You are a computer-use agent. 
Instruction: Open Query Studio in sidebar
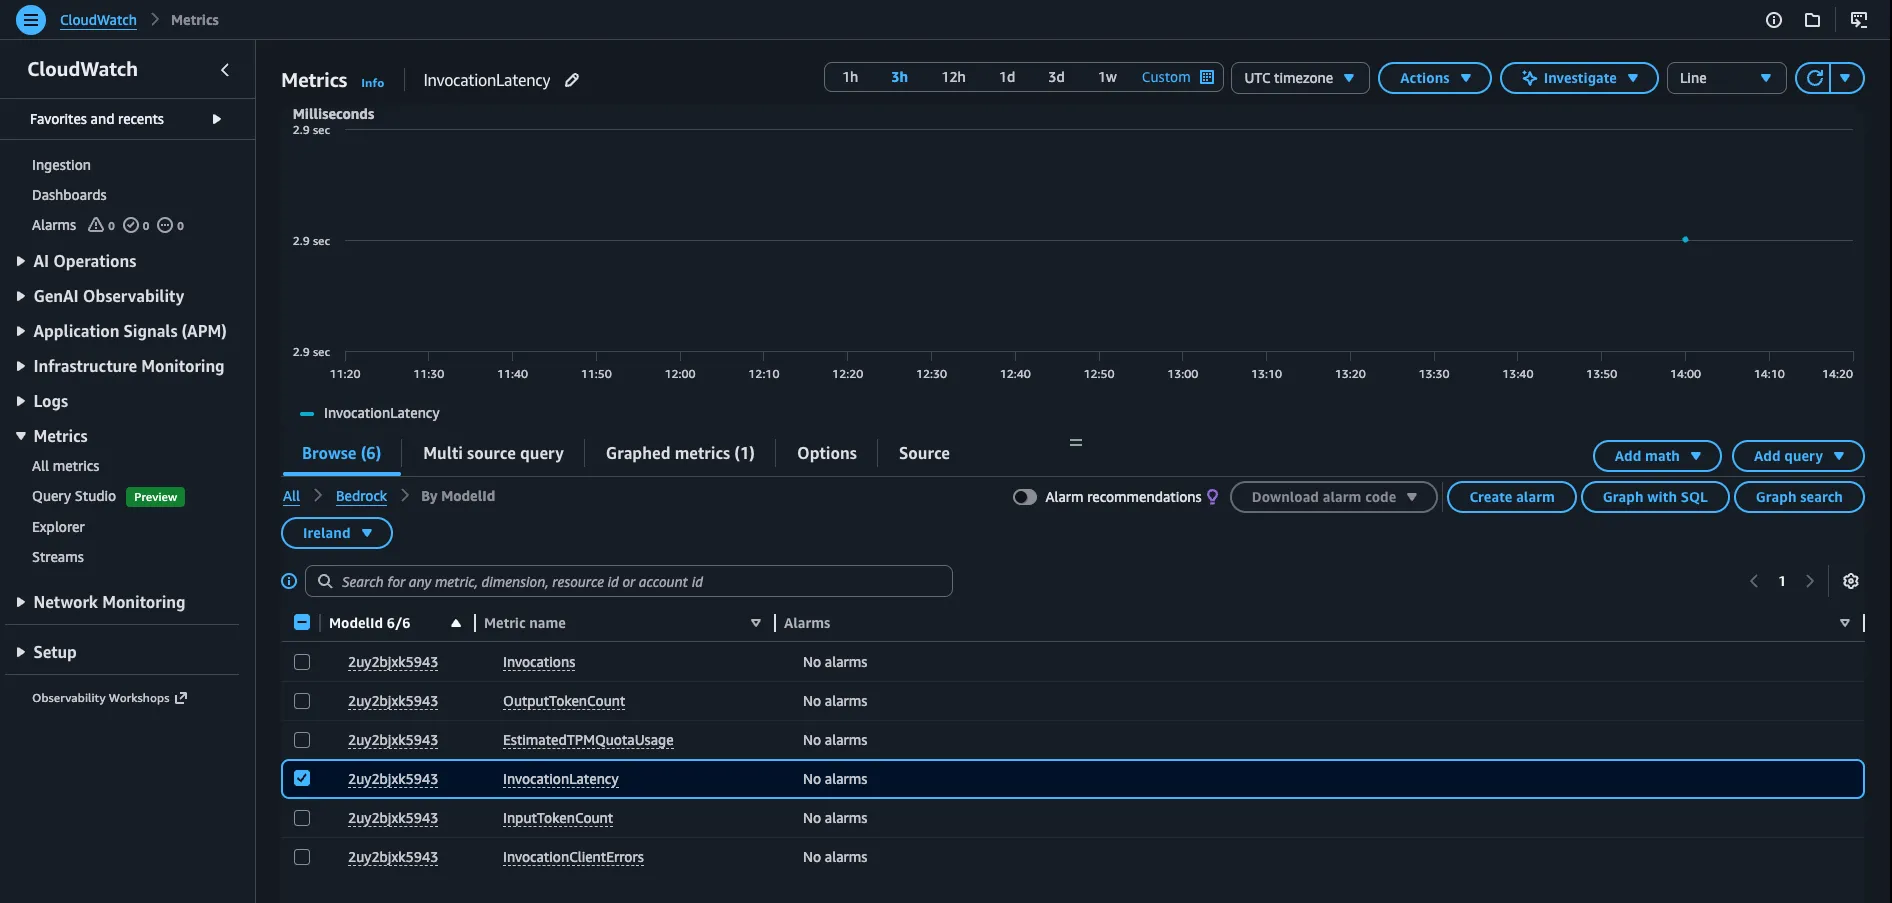(x=74, y=496)
